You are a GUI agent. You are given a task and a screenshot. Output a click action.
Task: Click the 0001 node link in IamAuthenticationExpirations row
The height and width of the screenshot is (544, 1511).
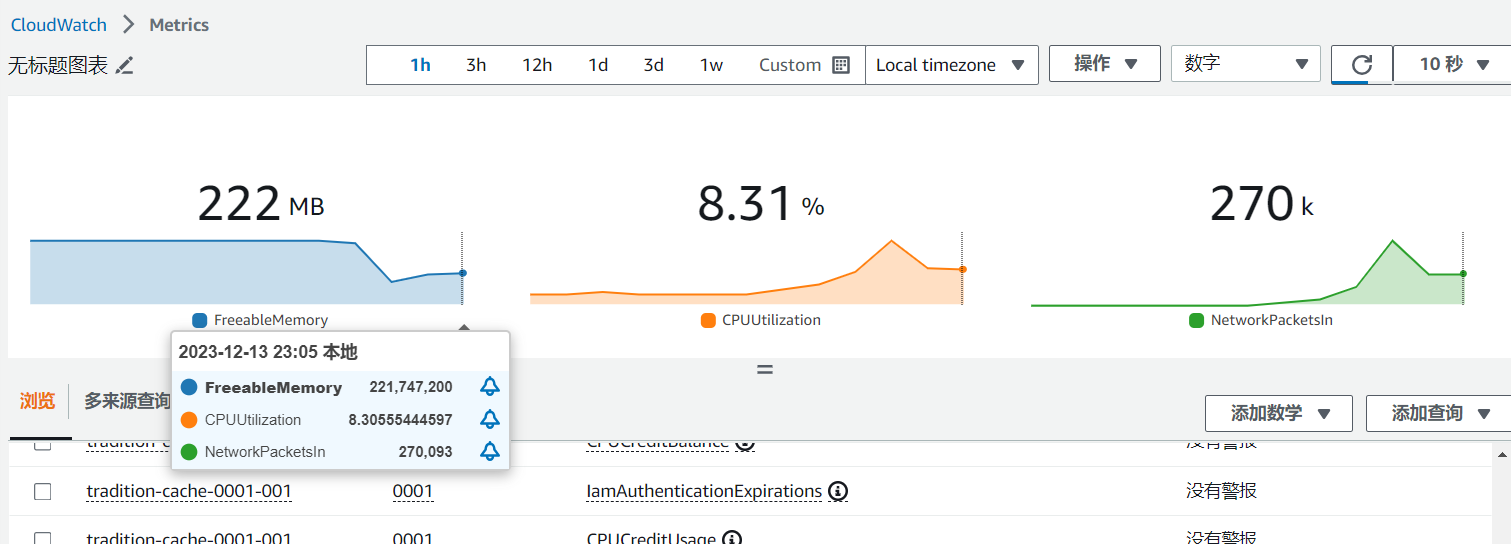(x=412, y=491)
